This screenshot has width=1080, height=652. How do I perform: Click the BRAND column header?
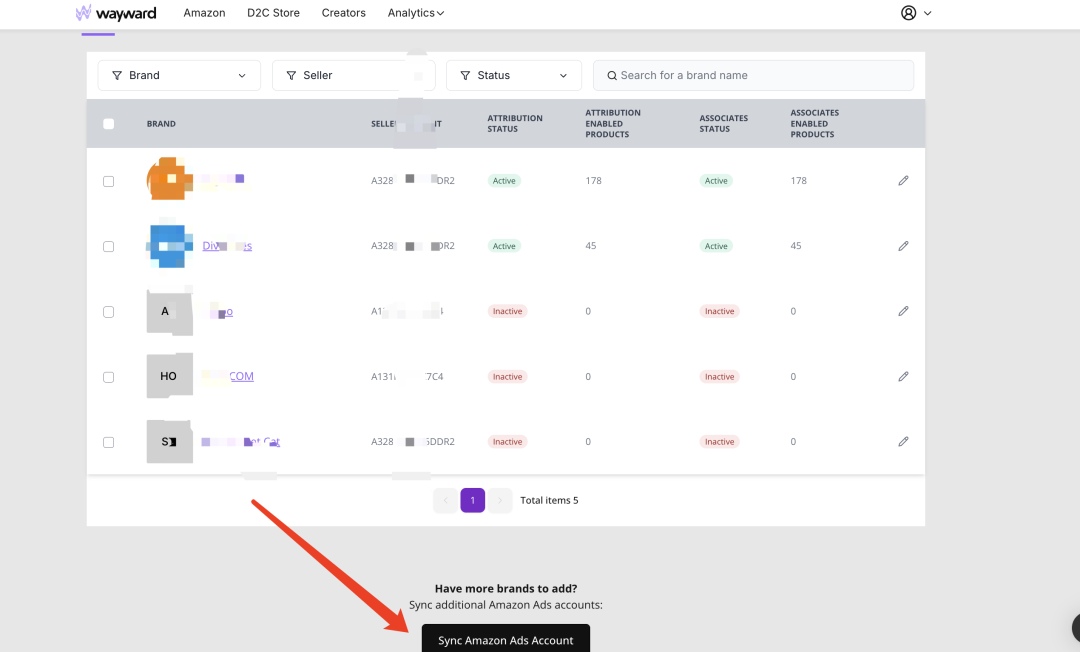pyautogui.click(x=161, y=124)
